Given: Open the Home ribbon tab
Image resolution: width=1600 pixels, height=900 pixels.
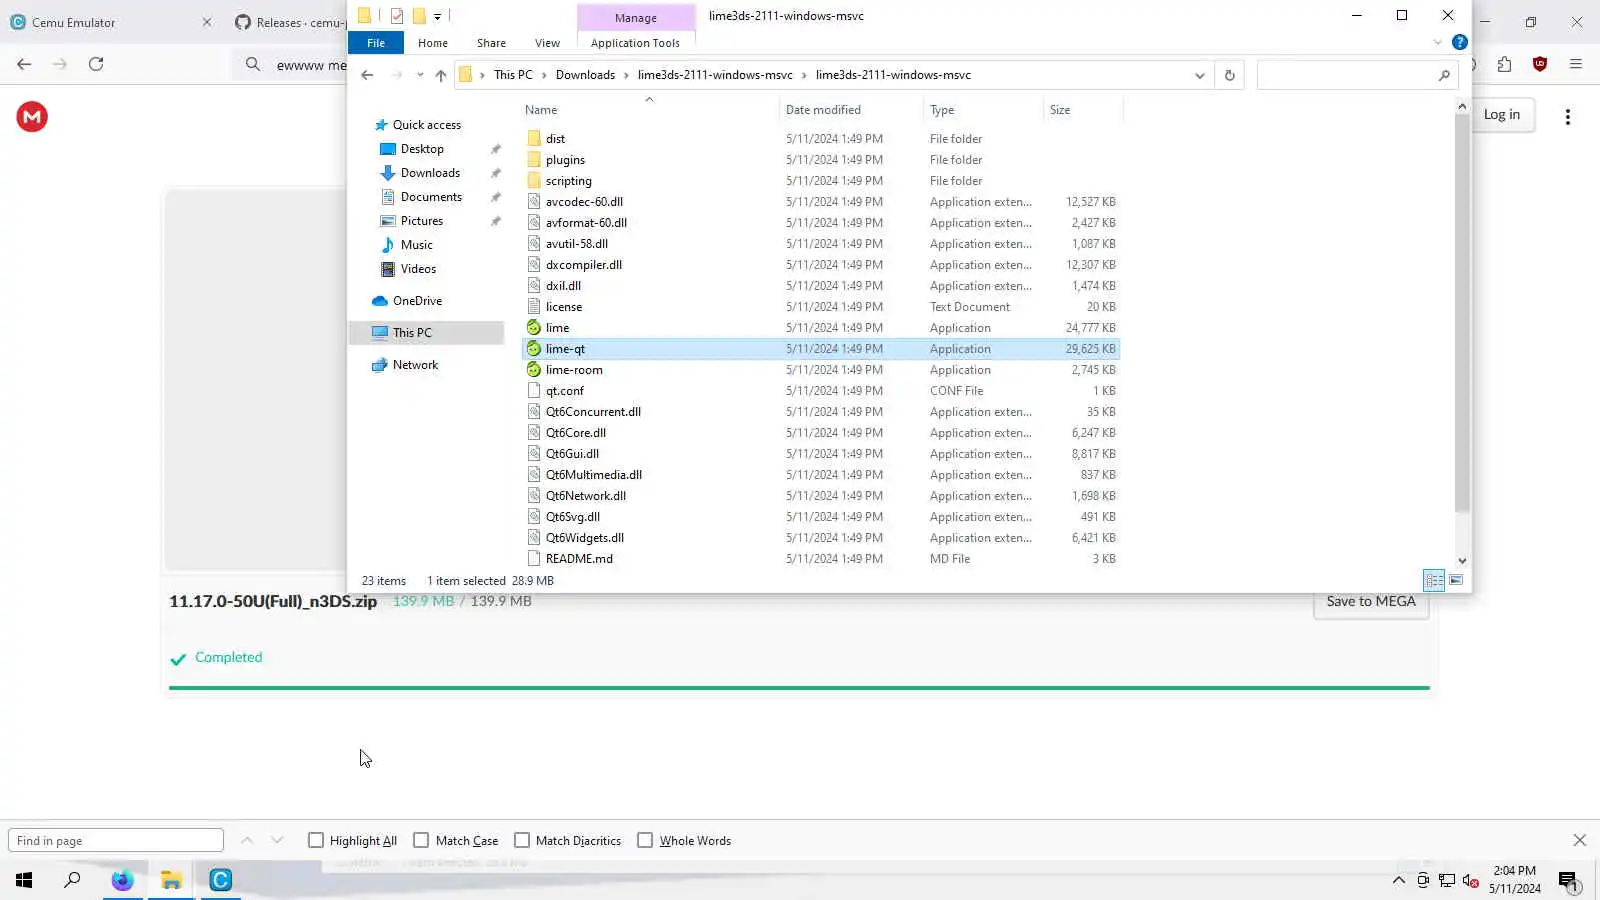Looking at the screenshot, I should 433,43.
